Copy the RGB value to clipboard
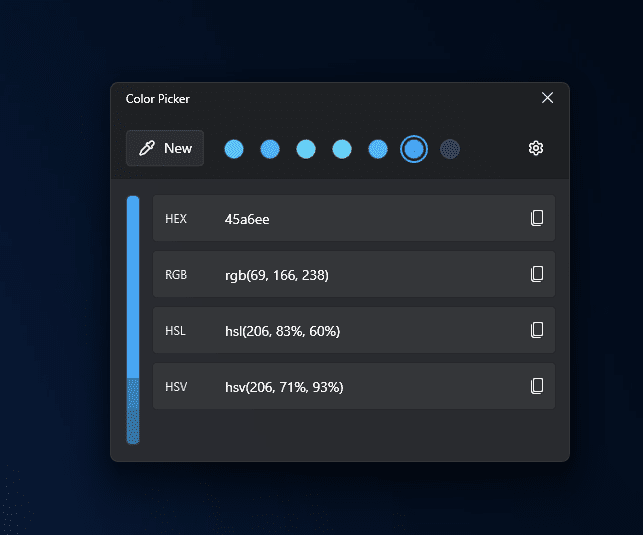Viewport: 643px width, 535px height. 537,274
